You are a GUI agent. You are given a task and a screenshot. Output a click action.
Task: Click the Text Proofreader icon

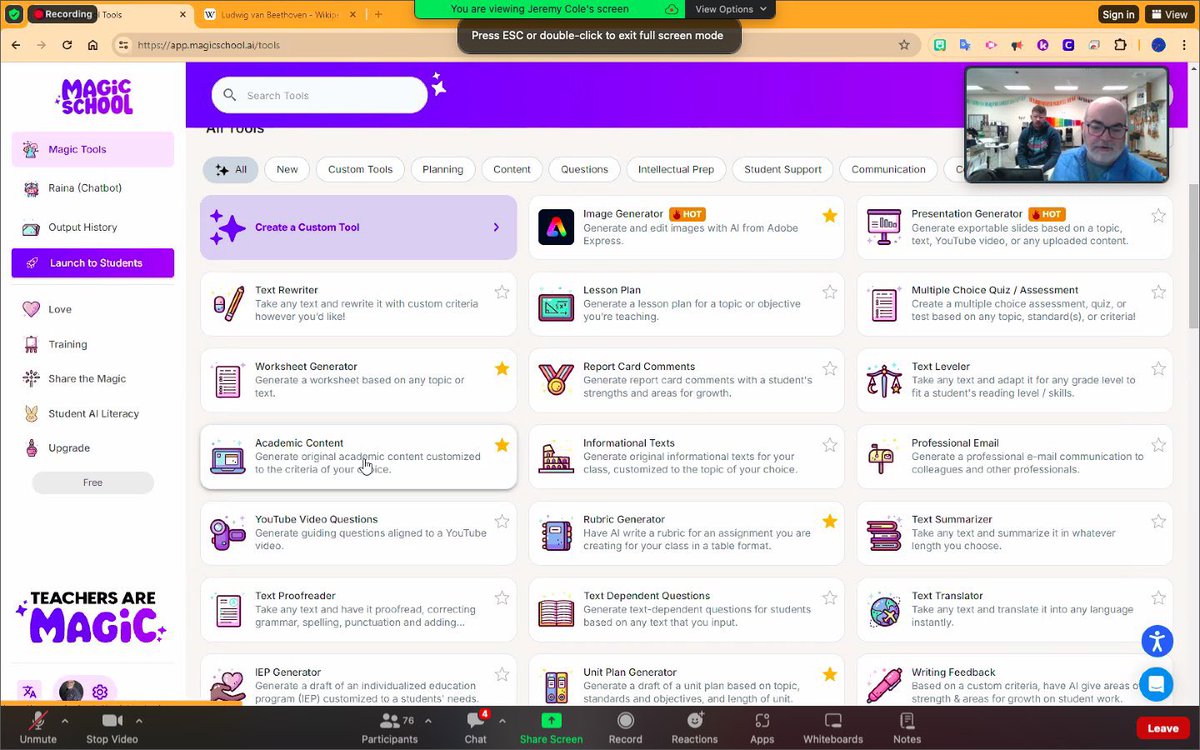(228, 609)
